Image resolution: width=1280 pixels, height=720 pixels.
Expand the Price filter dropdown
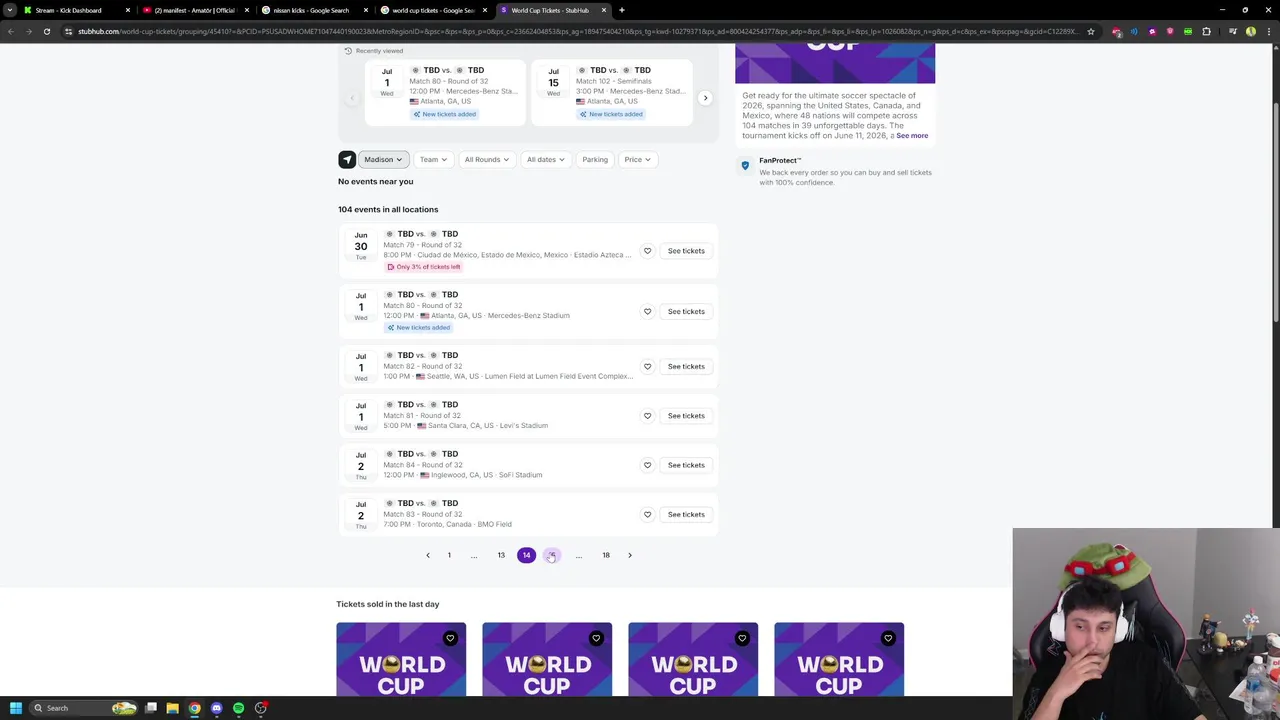(637, 159)
